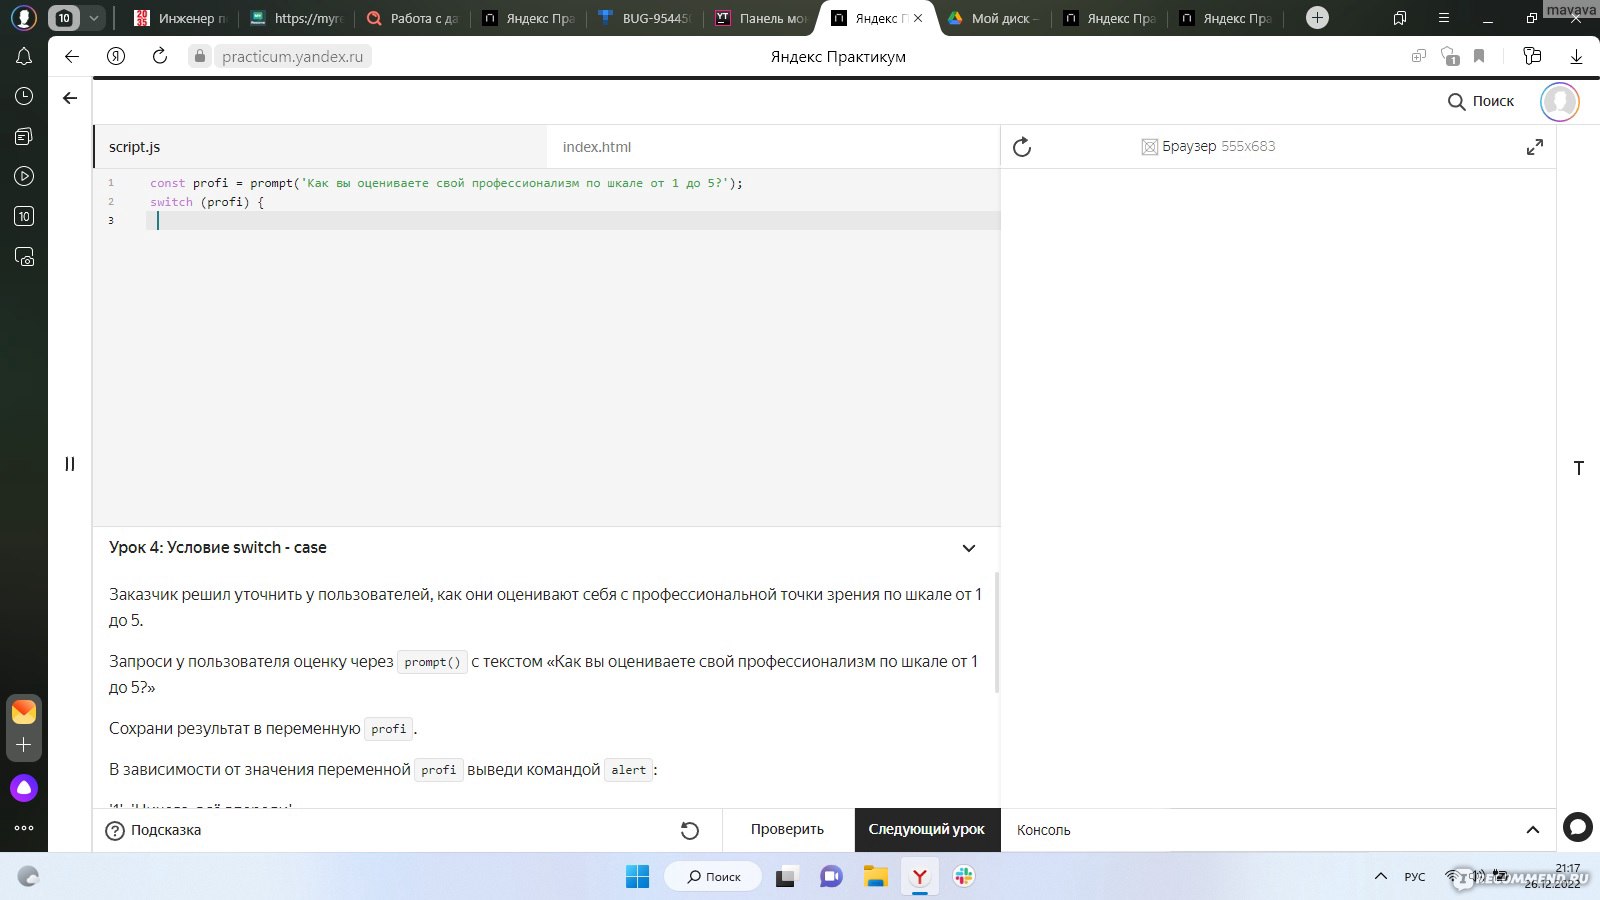Open notifications bell in browser sidebar
The height and width of the screenshot is (900, 1600).
point(24,57)
